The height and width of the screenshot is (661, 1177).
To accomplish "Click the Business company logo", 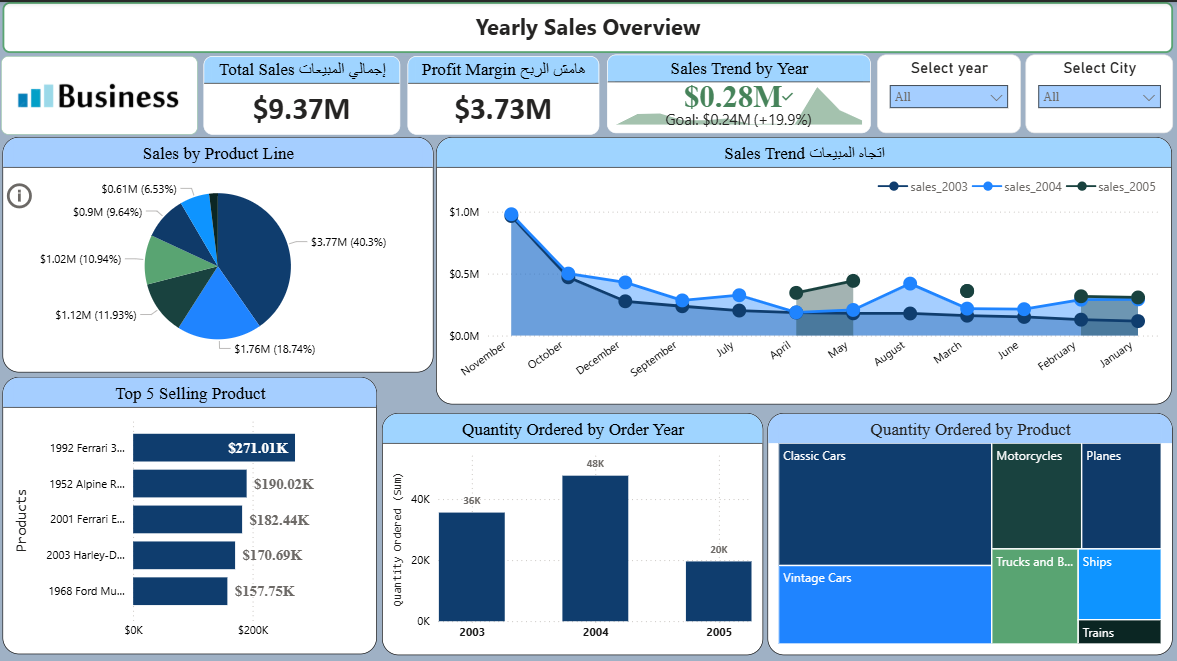I will click(97, 96).
